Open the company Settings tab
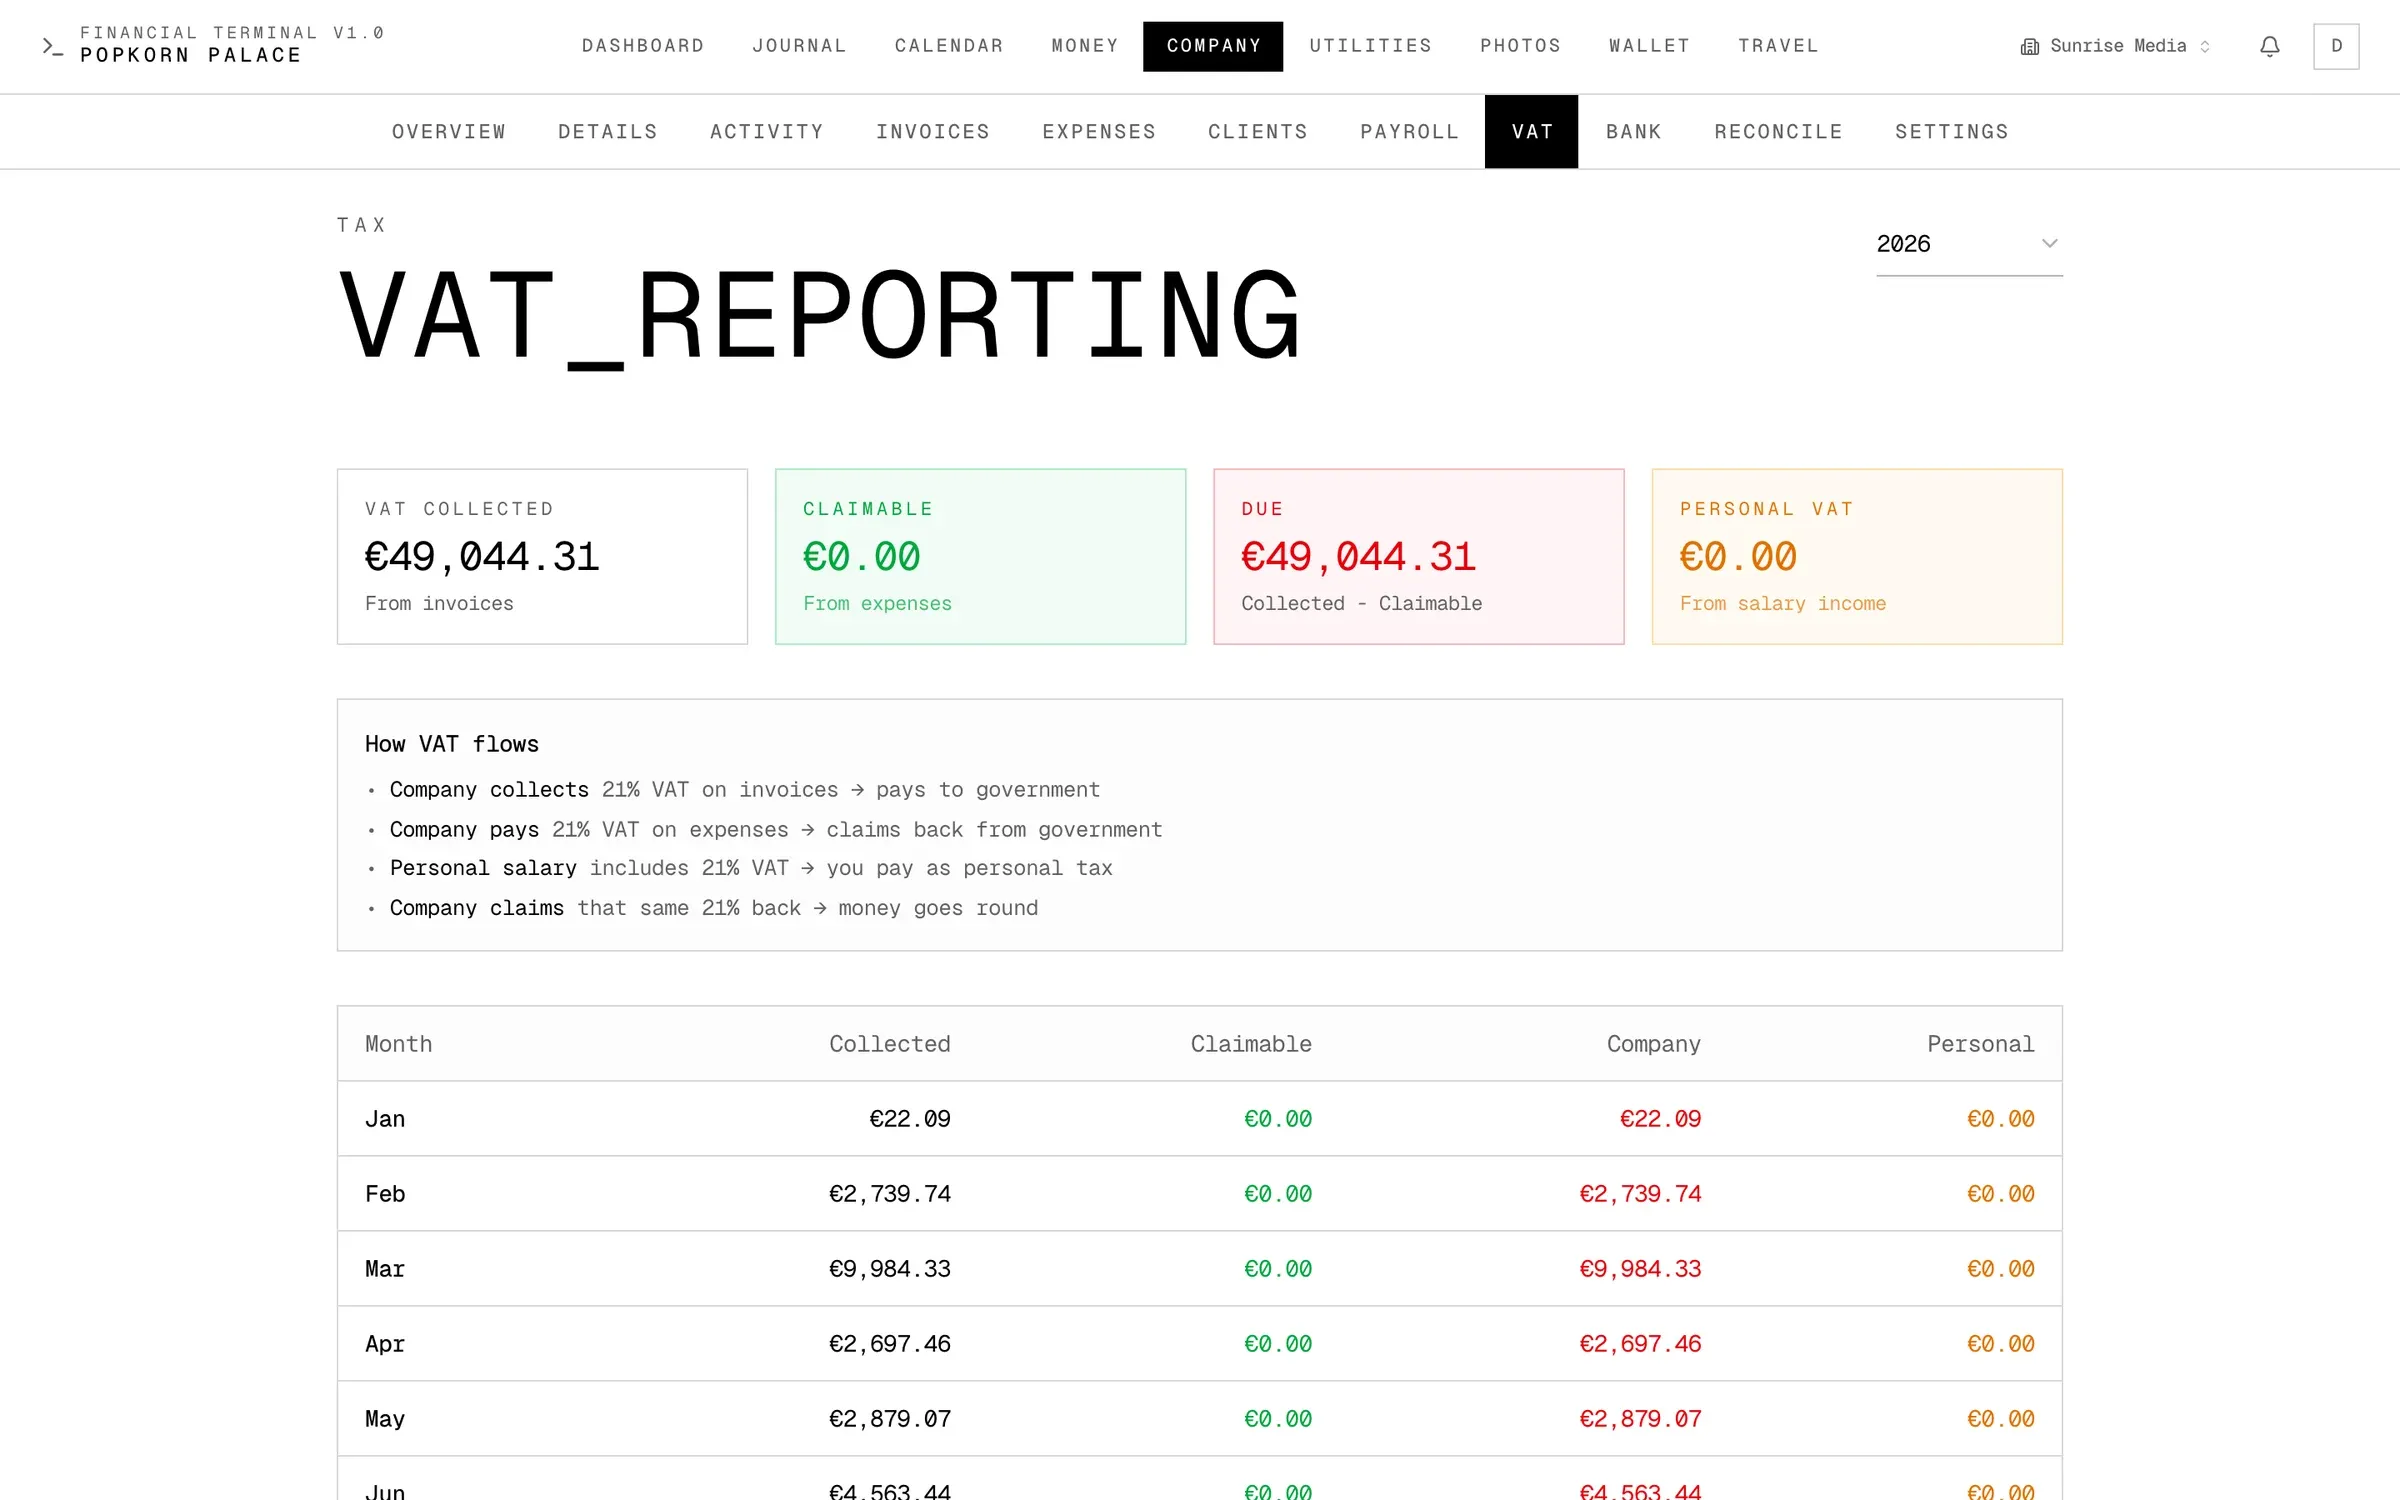 tap(1952, 132)
